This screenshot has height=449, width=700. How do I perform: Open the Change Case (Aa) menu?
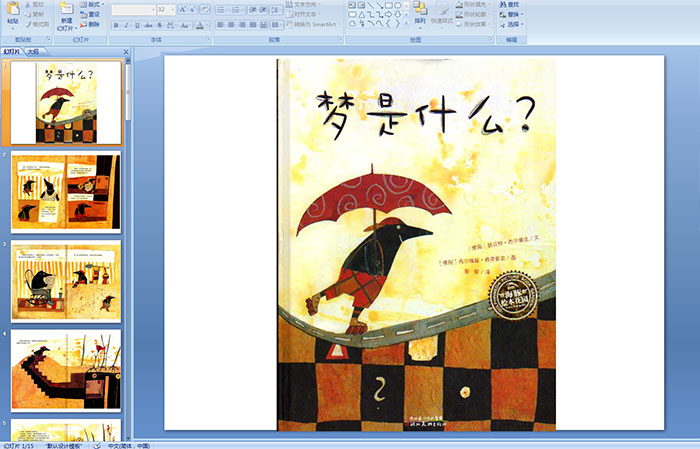pyautogui.click(x=185, y=25)
